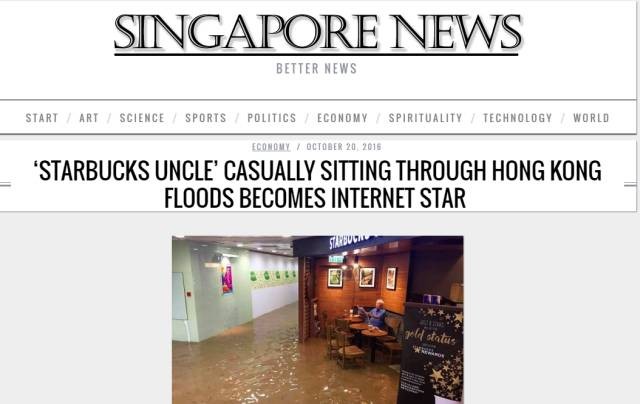Image resolution: width=640 pixels, height=404 pixels.
Task: Click the gold status banner in photo
Action: (431, 354)
